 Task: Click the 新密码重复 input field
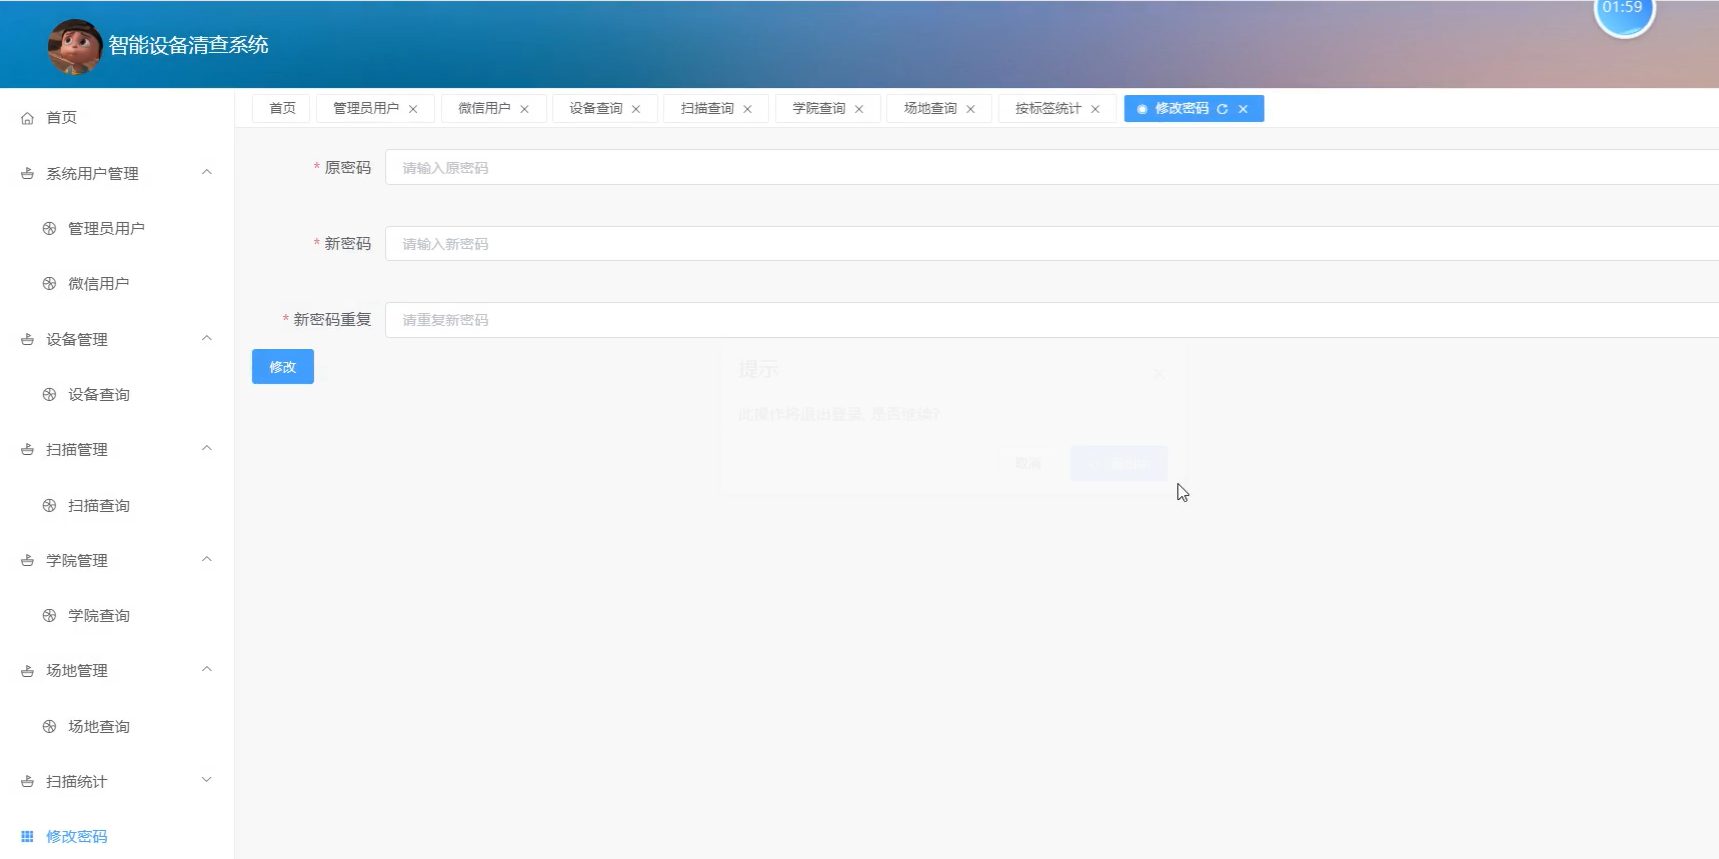pyautogui.click(x=1050, y=320)
